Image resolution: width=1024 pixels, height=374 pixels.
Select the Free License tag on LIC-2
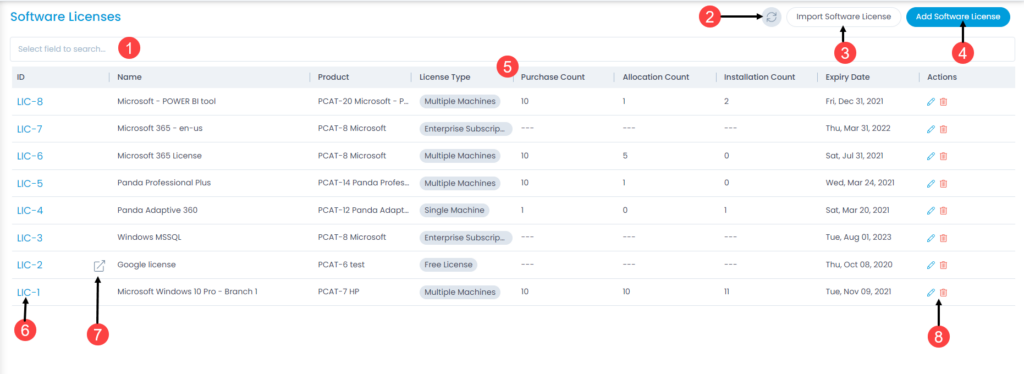pos(448,265)
